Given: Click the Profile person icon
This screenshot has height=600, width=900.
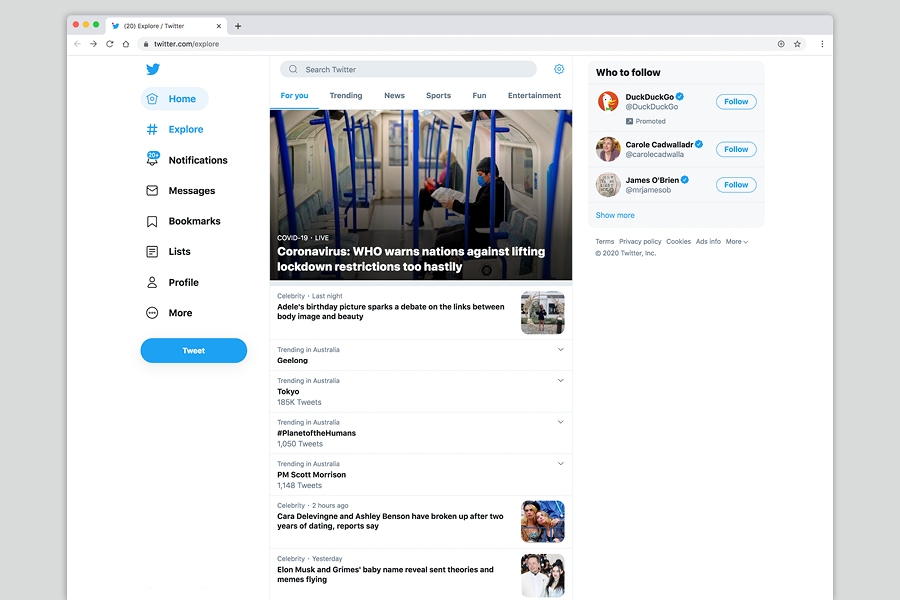Looking at the screenshot, I should click(x=152, y=282).
